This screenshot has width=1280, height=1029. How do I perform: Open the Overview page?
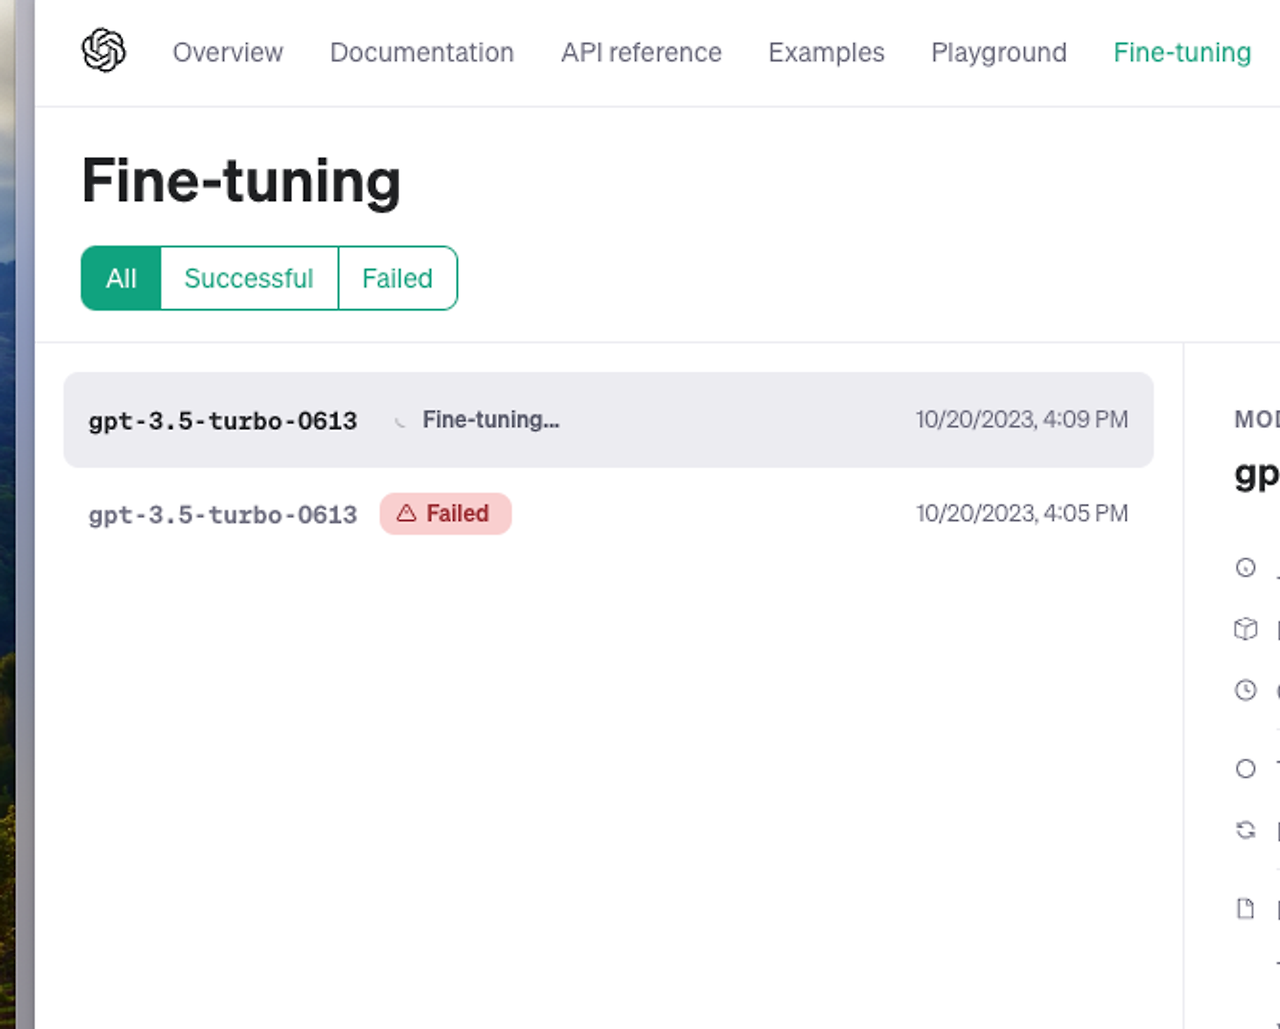coord(228,52)
